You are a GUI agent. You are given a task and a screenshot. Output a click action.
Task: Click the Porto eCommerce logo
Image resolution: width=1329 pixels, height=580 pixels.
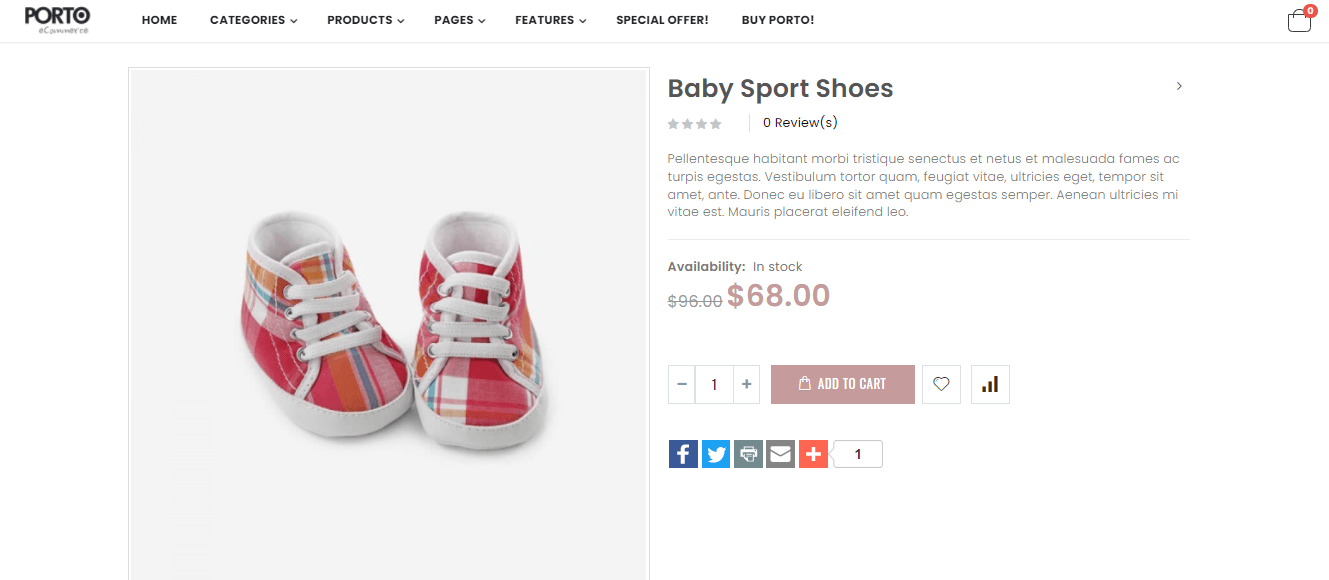pyautogui.click(x=57, y=20)
